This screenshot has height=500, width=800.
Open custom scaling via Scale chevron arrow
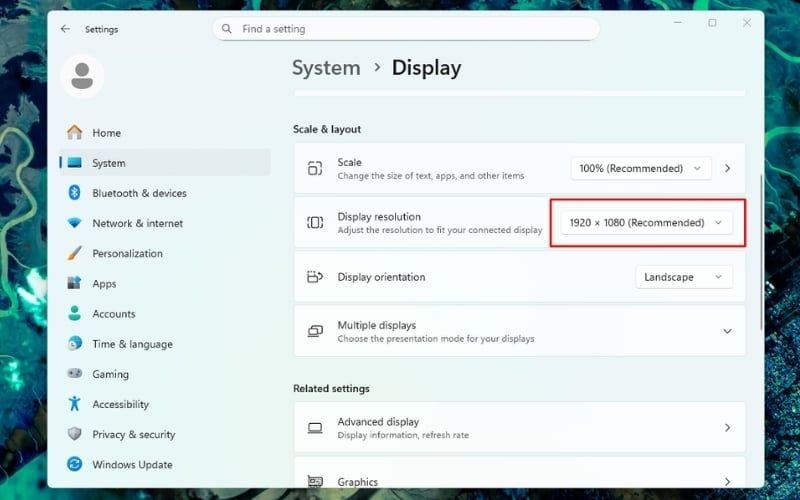click(x=727, y=168)
